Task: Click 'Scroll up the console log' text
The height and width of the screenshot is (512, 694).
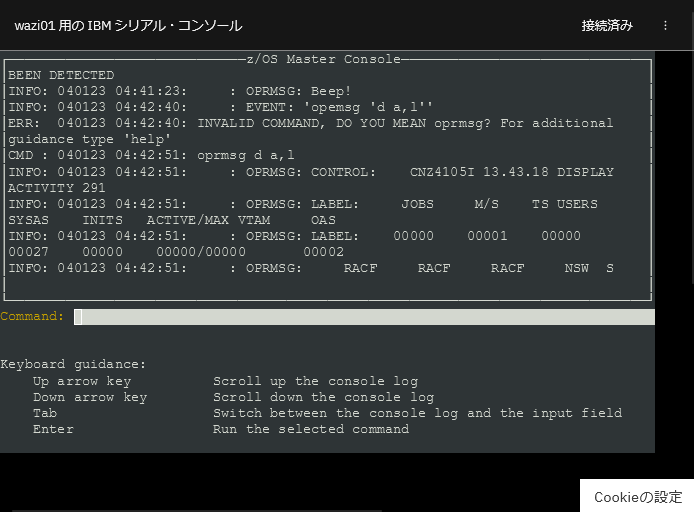Action: coord(316,381)
